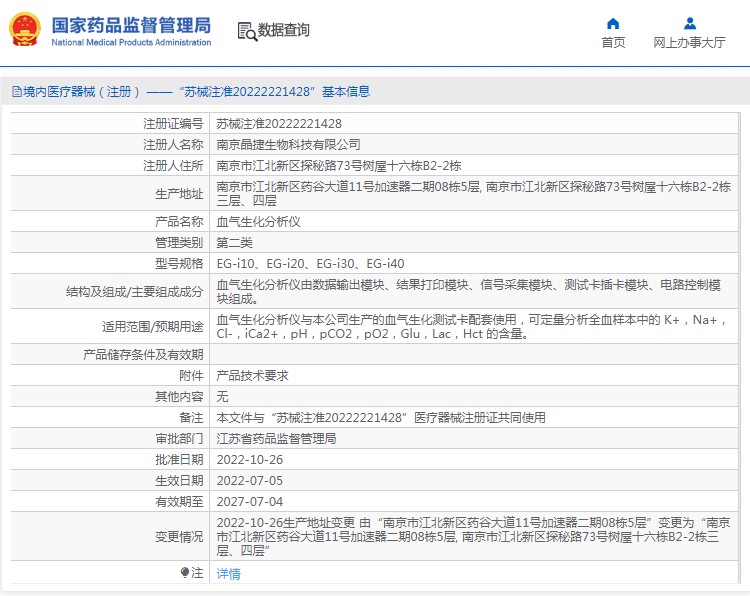This screenshot has height=596, width=750.
Task: Click product name 血气生化分析仪
Action: 259,221
